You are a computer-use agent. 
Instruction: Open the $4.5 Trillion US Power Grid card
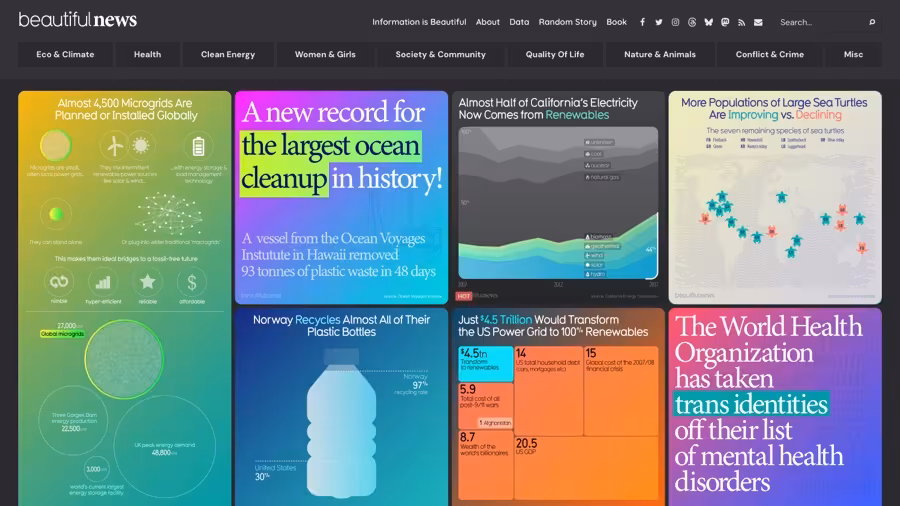click(x=558, y=407)
